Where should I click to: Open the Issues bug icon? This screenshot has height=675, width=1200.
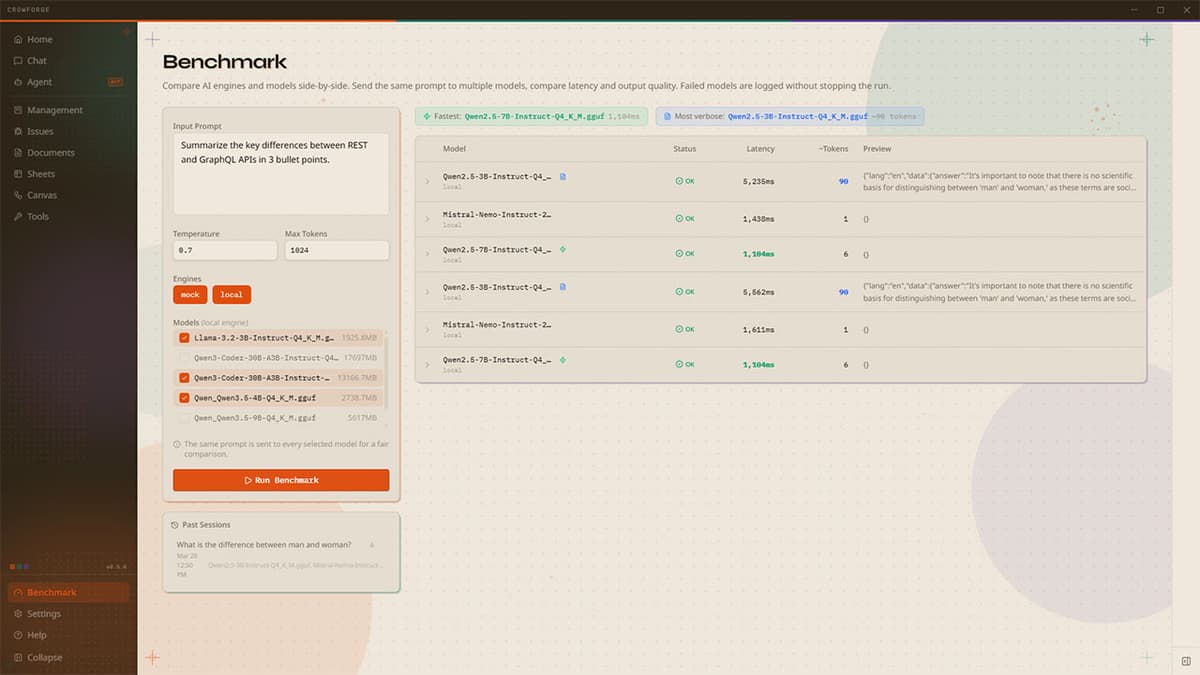coord(18,131)
